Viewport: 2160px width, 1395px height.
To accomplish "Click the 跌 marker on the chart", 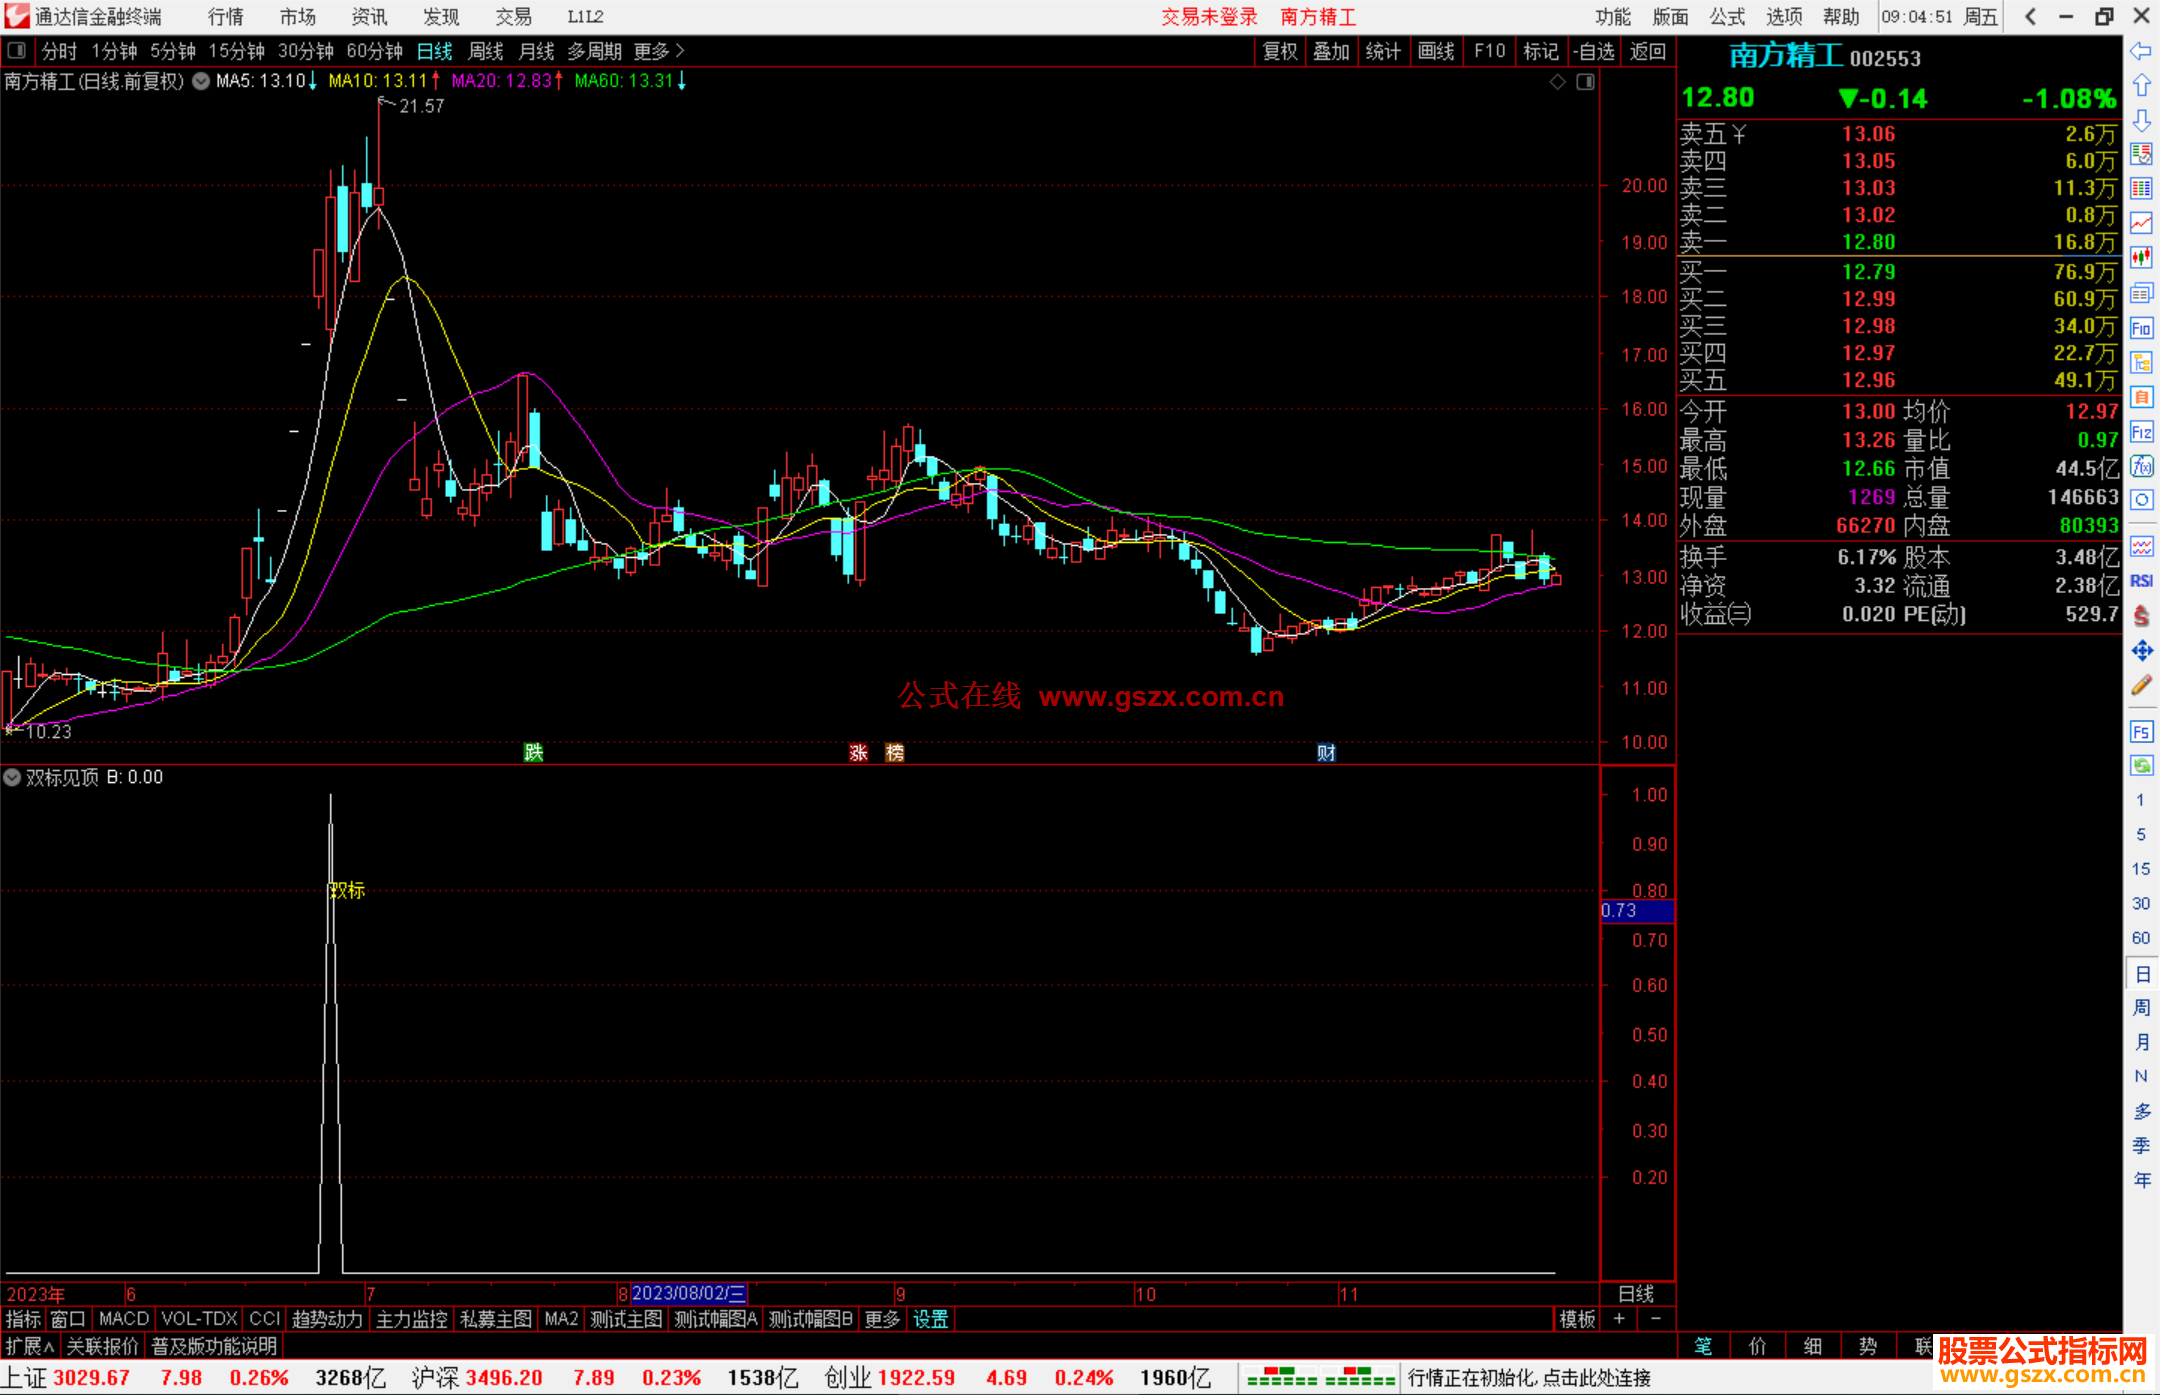I will click(x=533, y=752).
